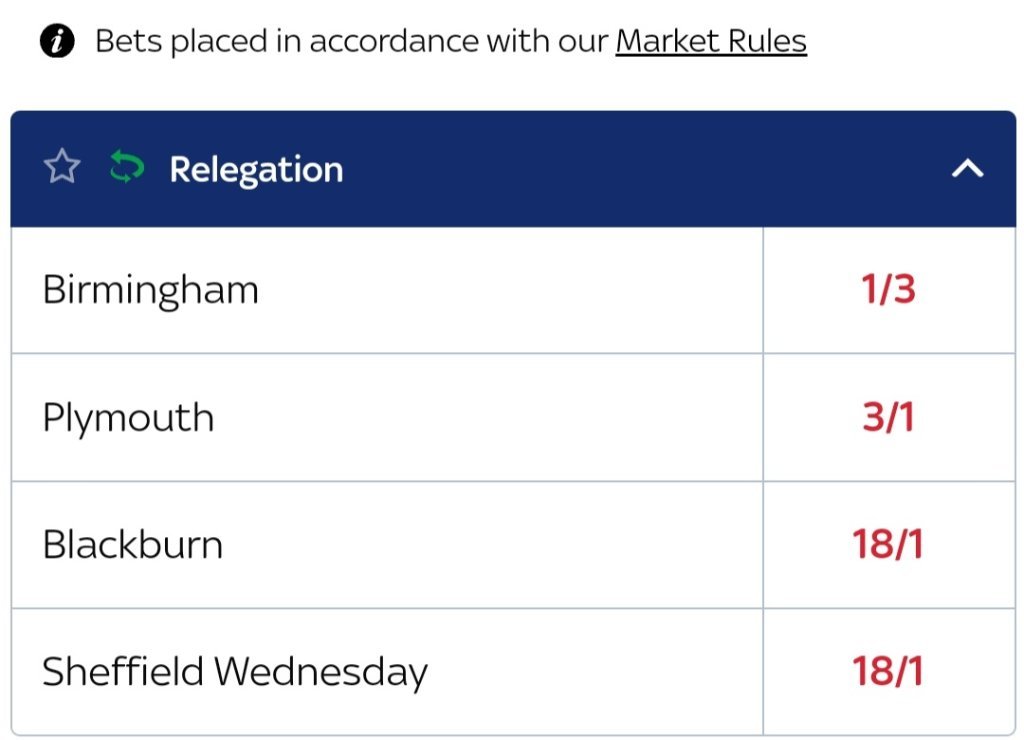Select Plymouth 3/1 relegation odds
Viewport: 1024px width, 740px height.
[888, 417]
